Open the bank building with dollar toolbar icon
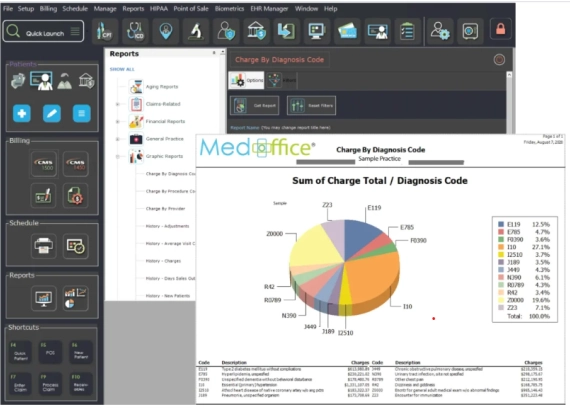The width and height of the screenshot is (570, 412). (256, 31)
